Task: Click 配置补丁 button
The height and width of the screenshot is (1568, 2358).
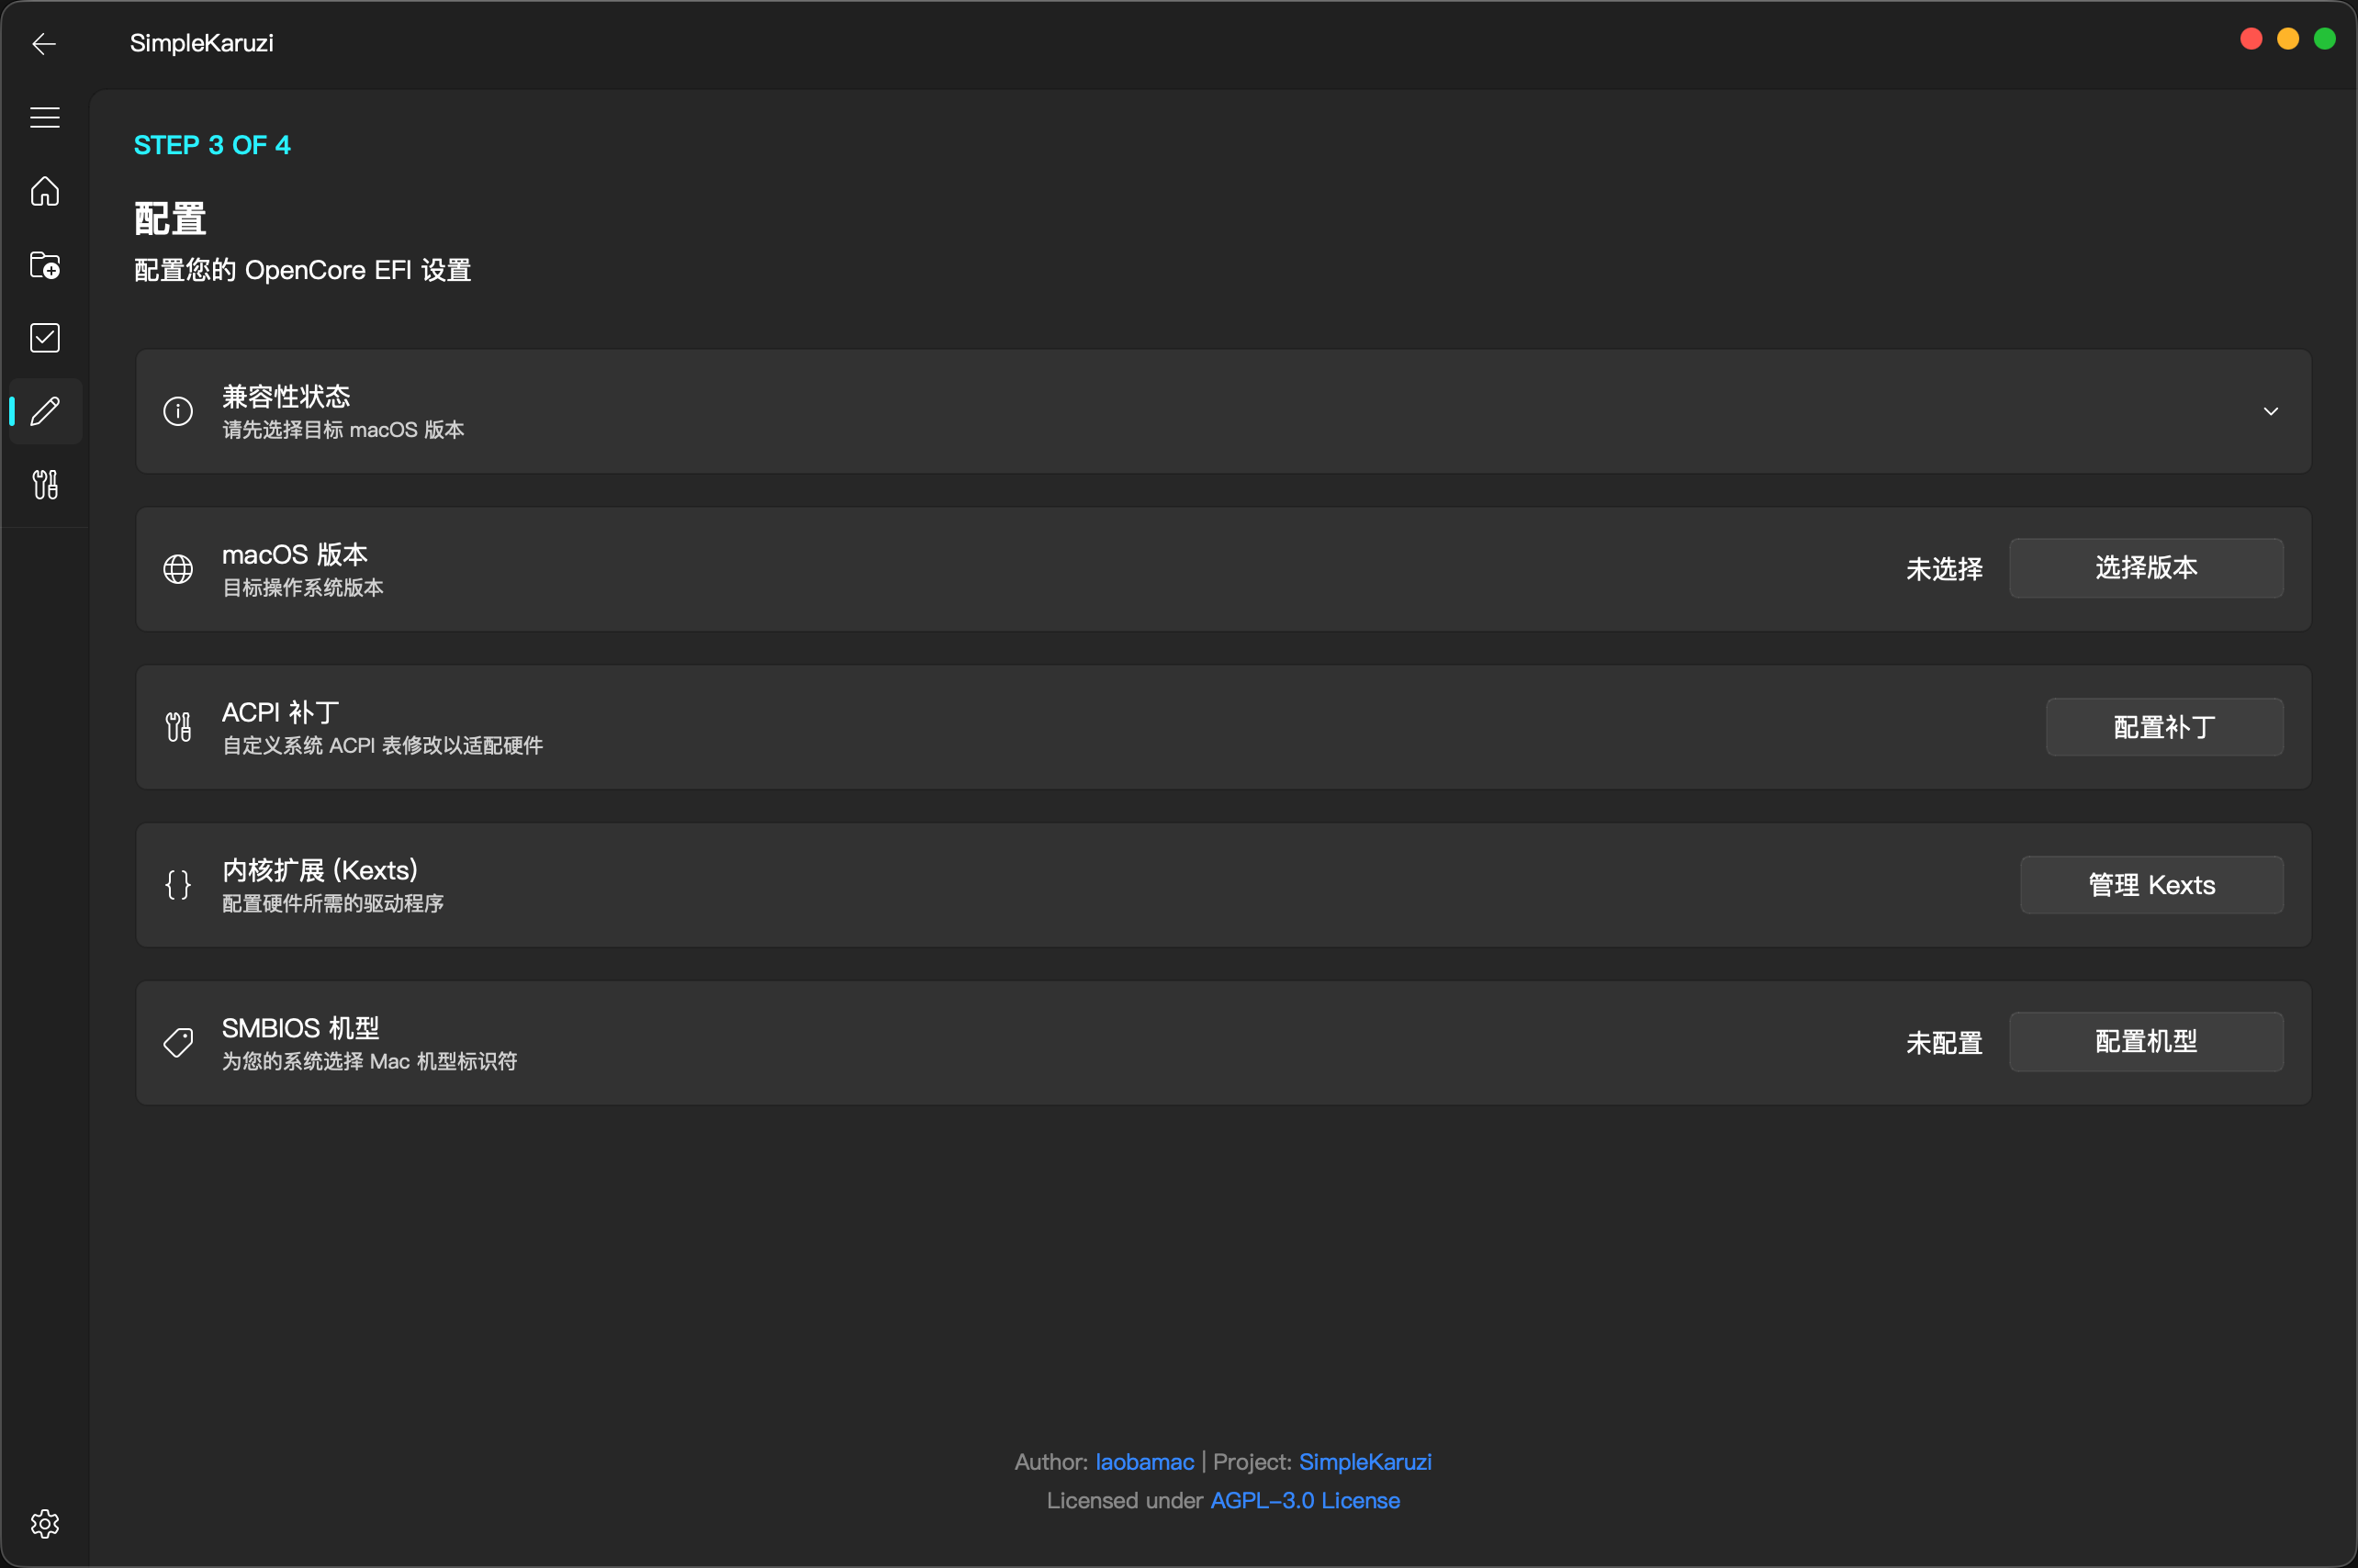Action: (x=2163, y=727)
